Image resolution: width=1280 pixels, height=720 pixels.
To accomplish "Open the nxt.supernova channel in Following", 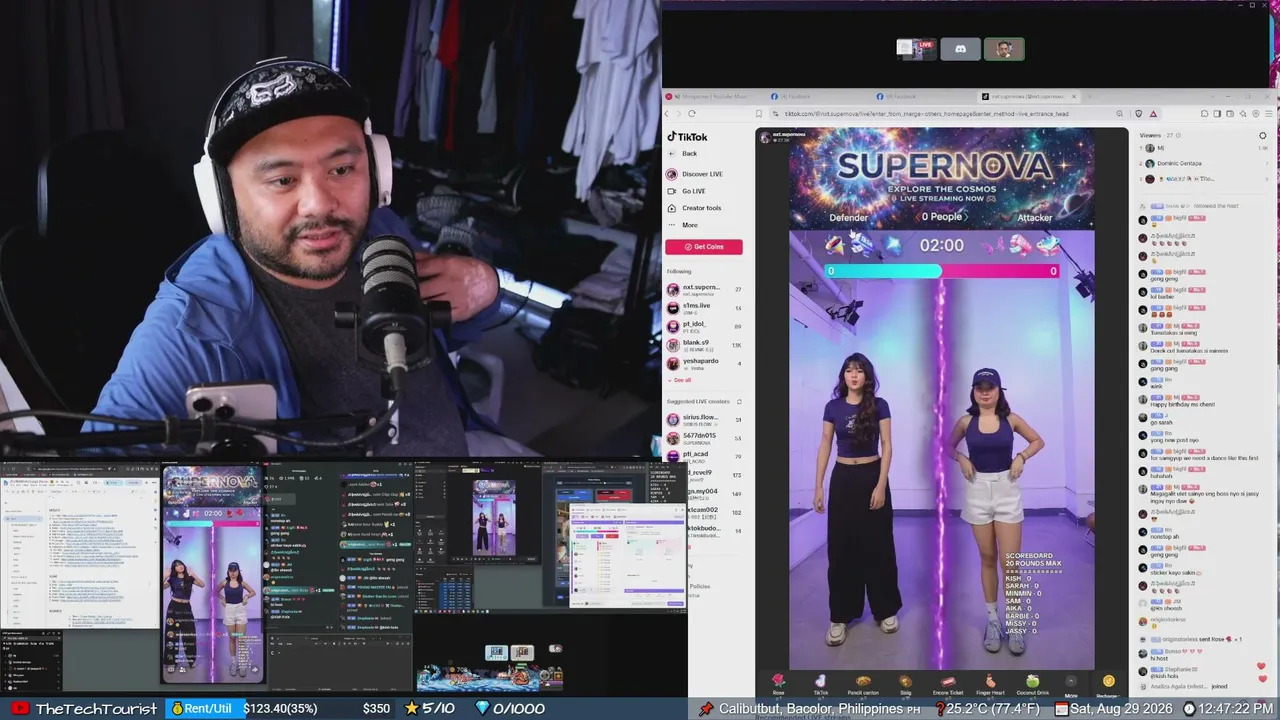I will [704, 290].
